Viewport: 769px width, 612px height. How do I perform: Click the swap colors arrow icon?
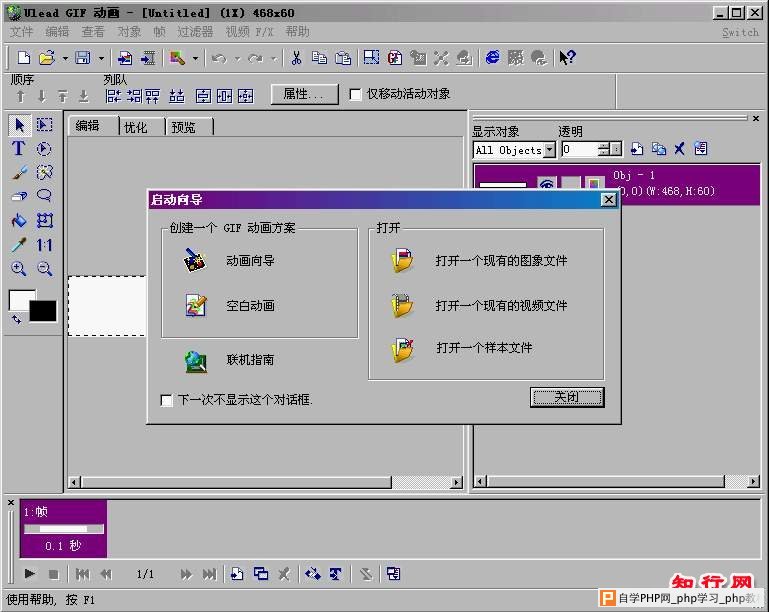[x=17, y=319]
